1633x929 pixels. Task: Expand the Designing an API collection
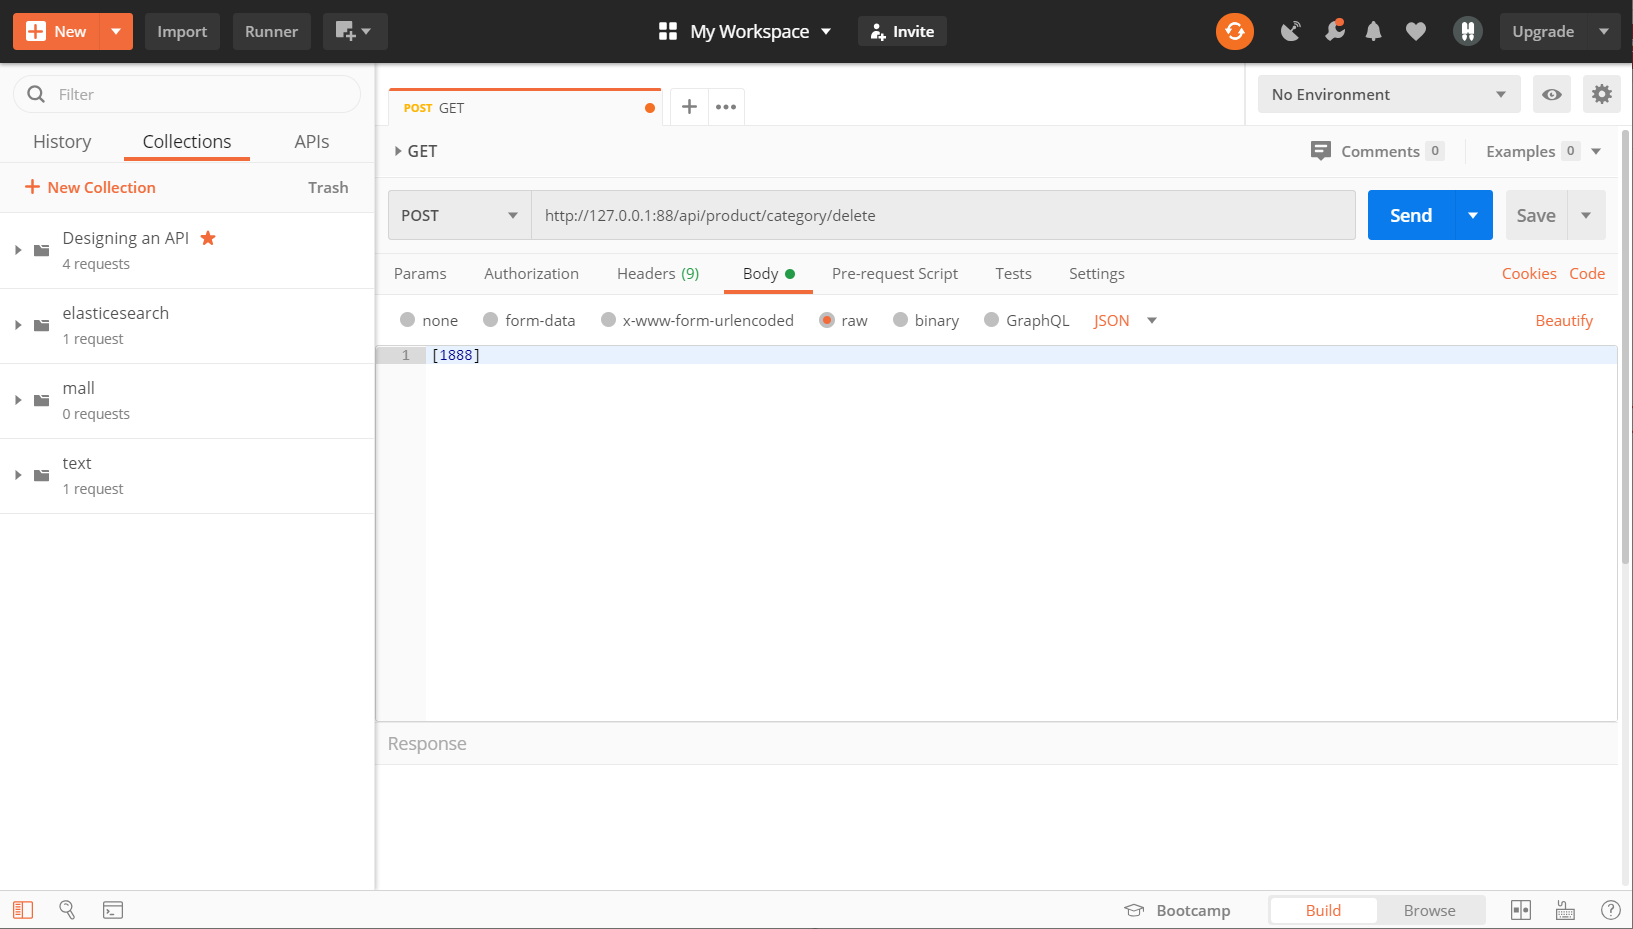18,250
